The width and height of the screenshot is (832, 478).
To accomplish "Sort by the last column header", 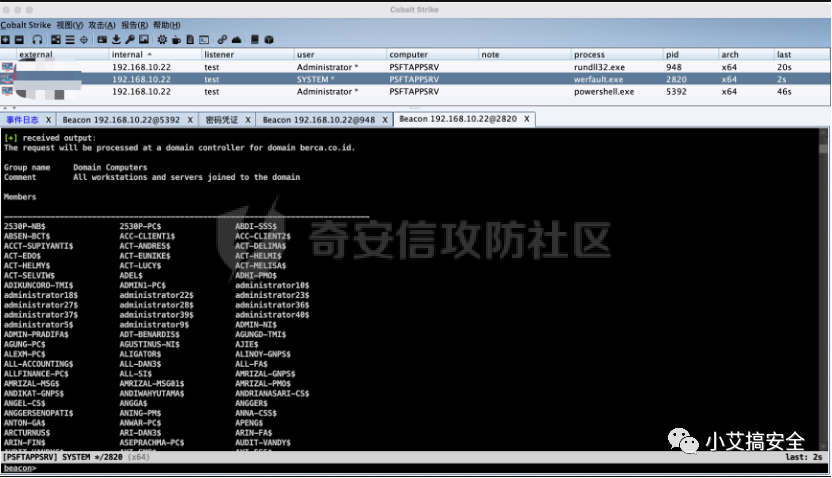I will tap(802, 54).
